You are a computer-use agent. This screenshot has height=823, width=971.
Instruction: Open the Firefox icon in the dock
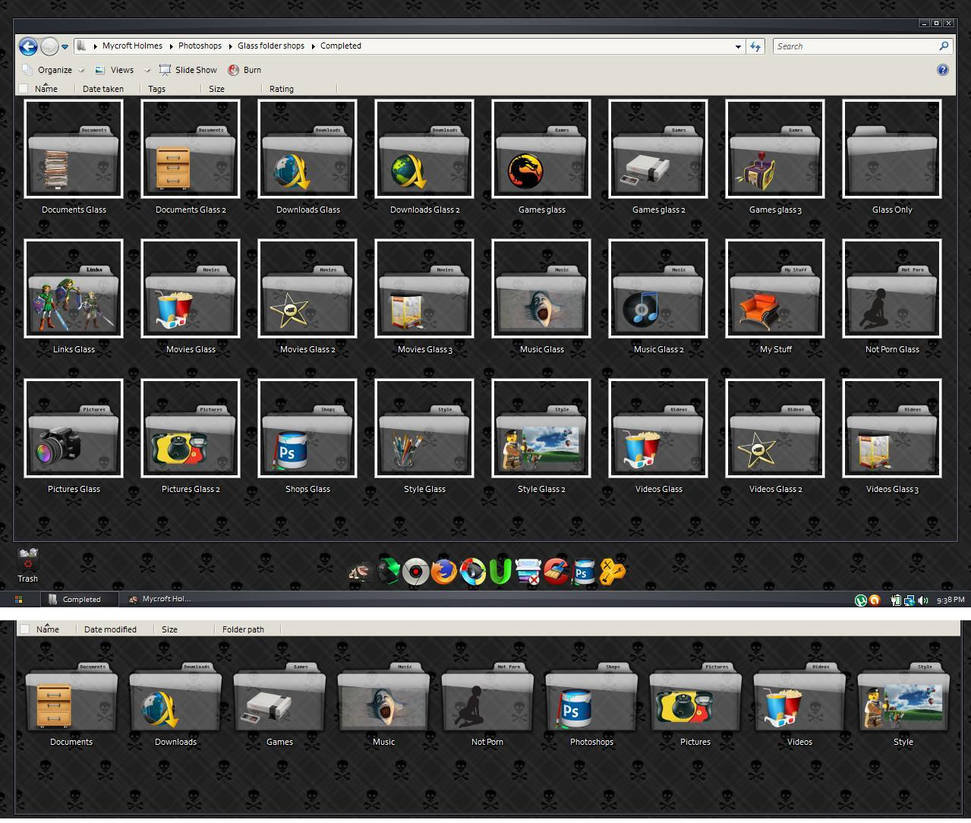(x=443, y=572)
